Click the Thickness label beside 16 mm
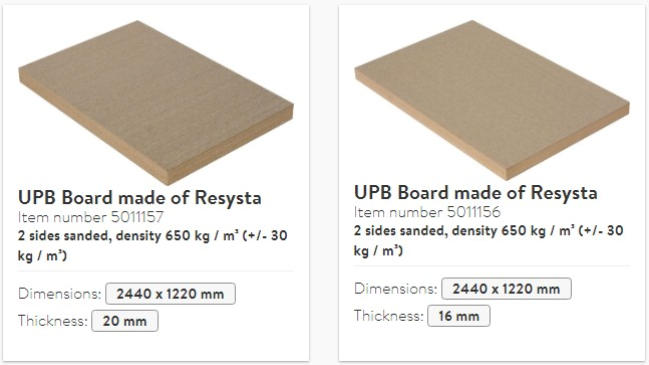This screenshot has width=649, height=365. pyautogui.click(x=389, y=316)
